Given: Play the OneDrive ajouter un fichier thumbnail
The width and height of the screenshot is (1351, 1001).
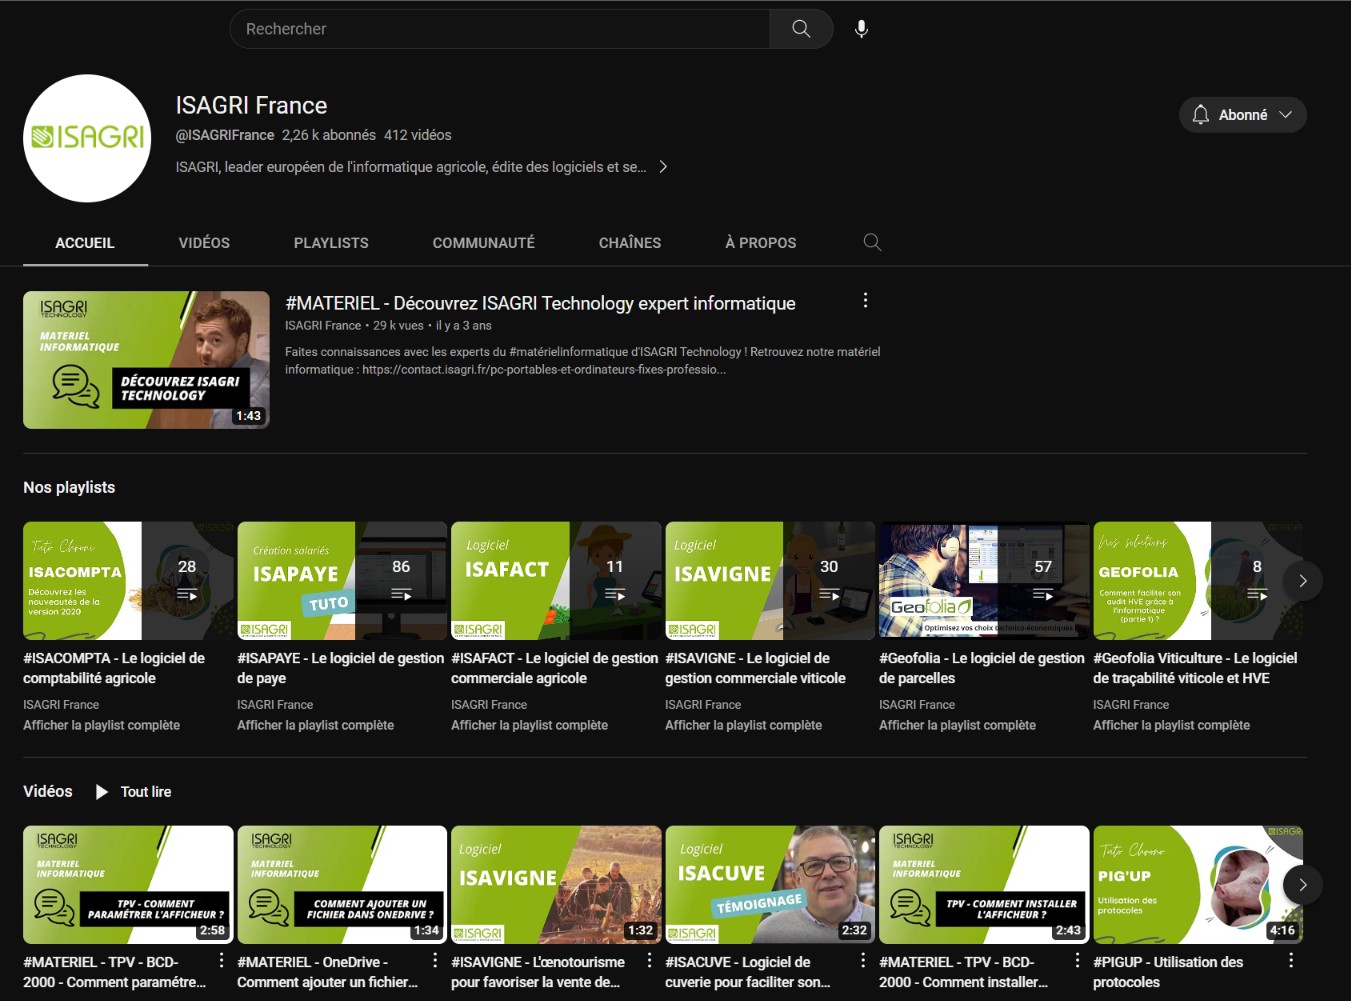Looking at the screenshot, I should tap(342, 885).
